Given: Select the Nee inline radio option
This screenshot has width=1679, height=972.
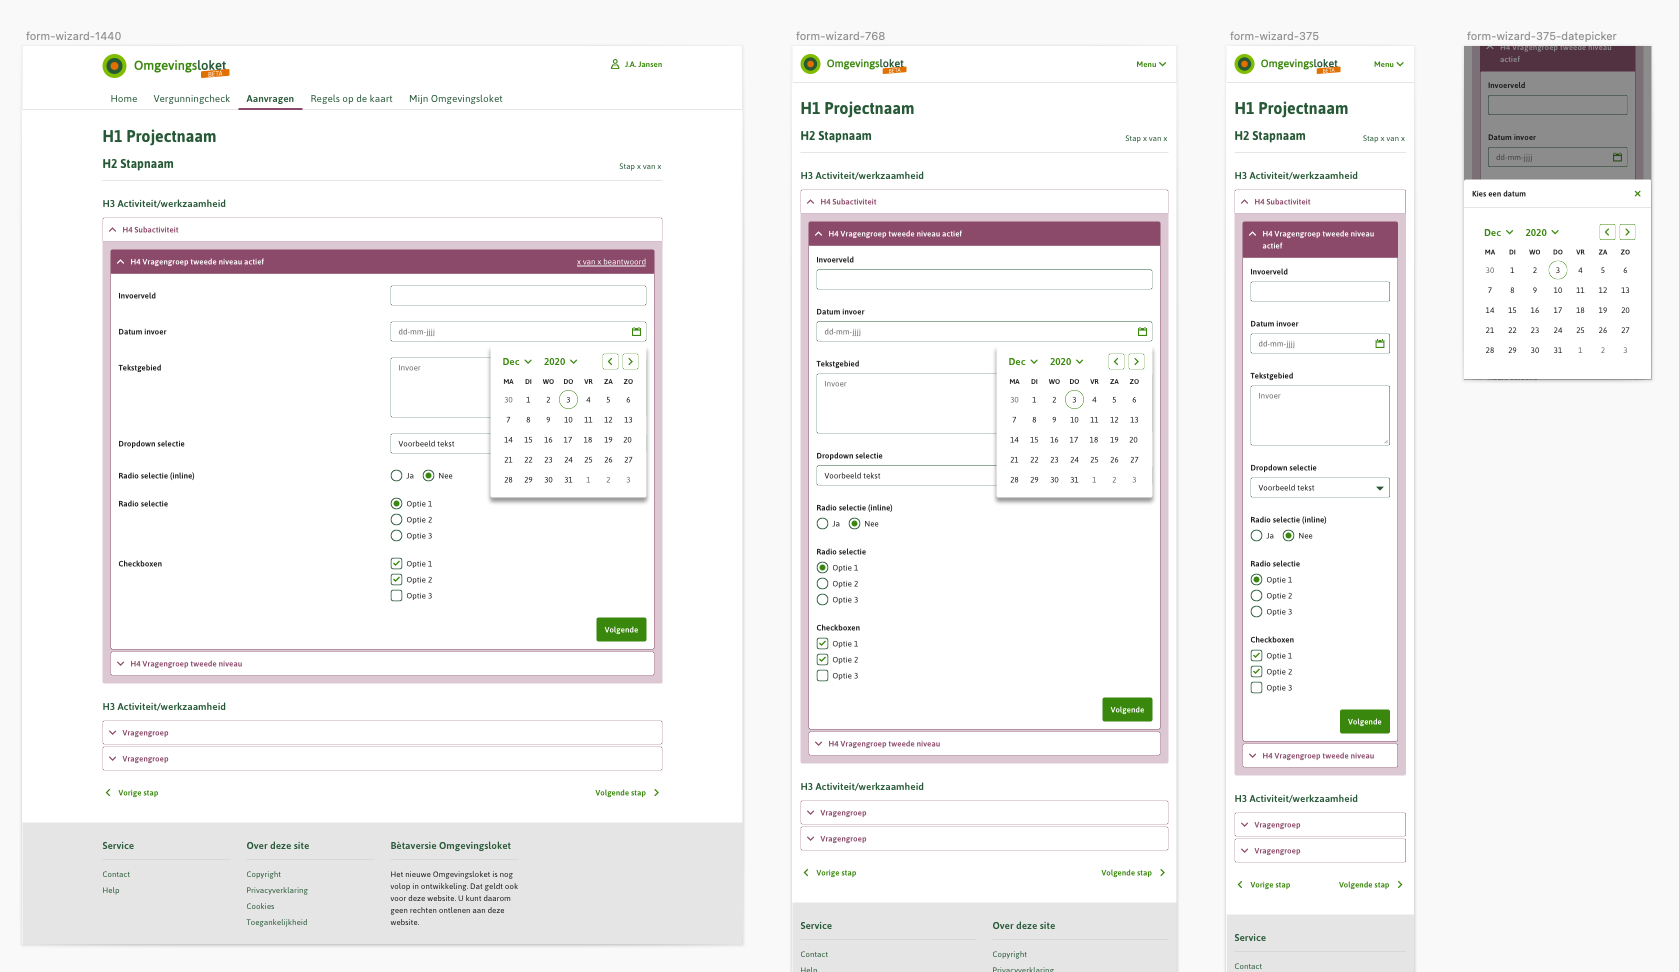Looking at the screenshot, I should click(x=429, y=475).
